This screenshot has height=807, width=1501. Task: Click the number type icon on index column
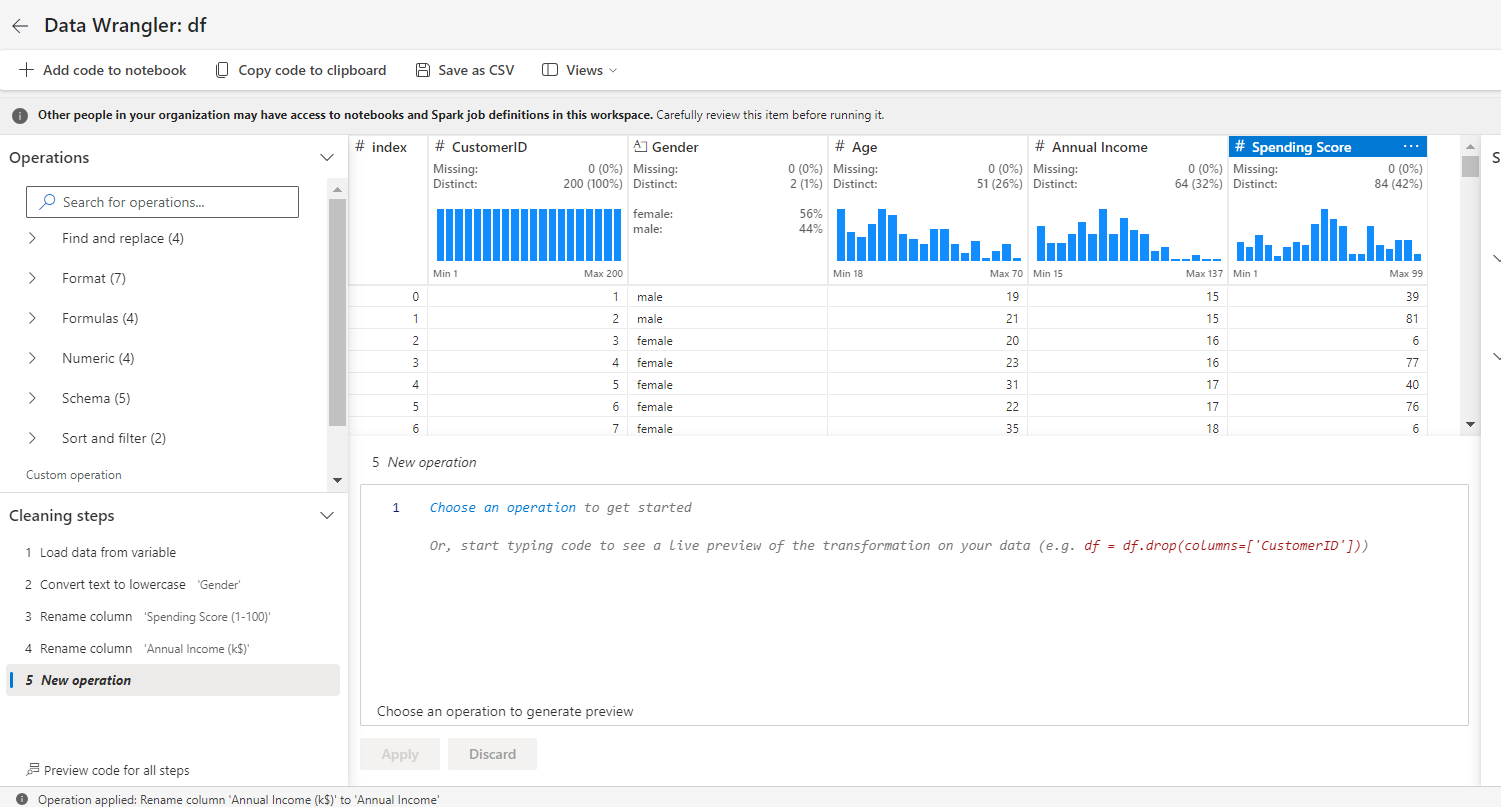(360, 147)
